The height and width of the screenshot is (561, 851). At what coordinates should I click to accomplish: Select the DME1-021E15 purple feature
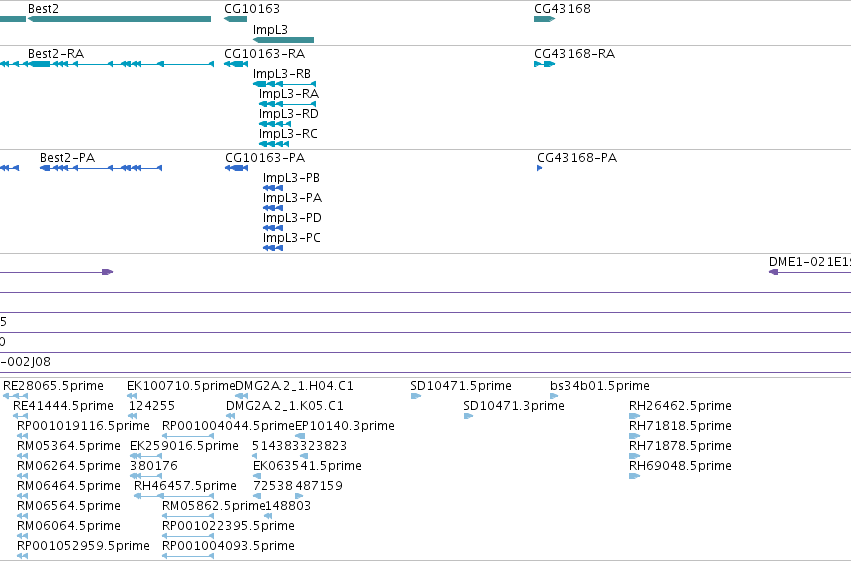pyautogui.click(x=810, y=272)
